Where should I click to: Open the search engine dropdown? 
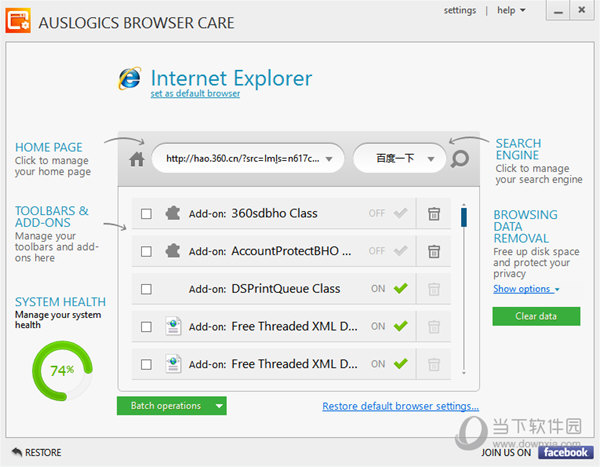431,159
